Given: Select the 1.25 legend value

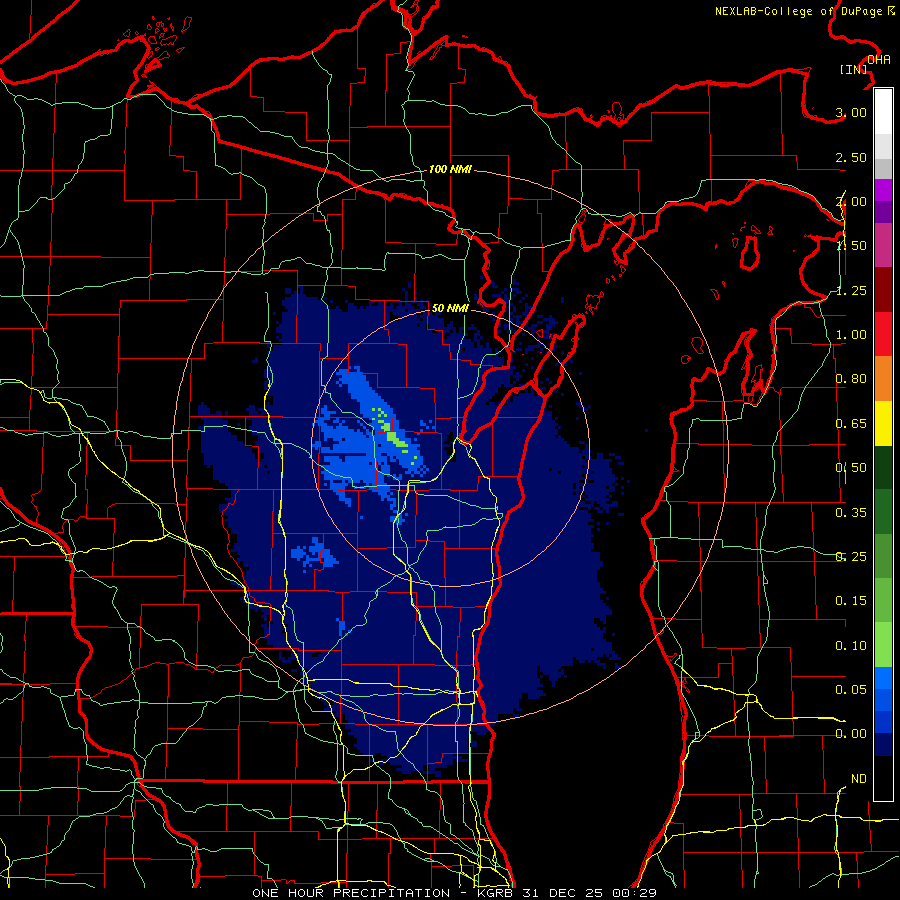Looking at the screenshot, I should (851, 290).
